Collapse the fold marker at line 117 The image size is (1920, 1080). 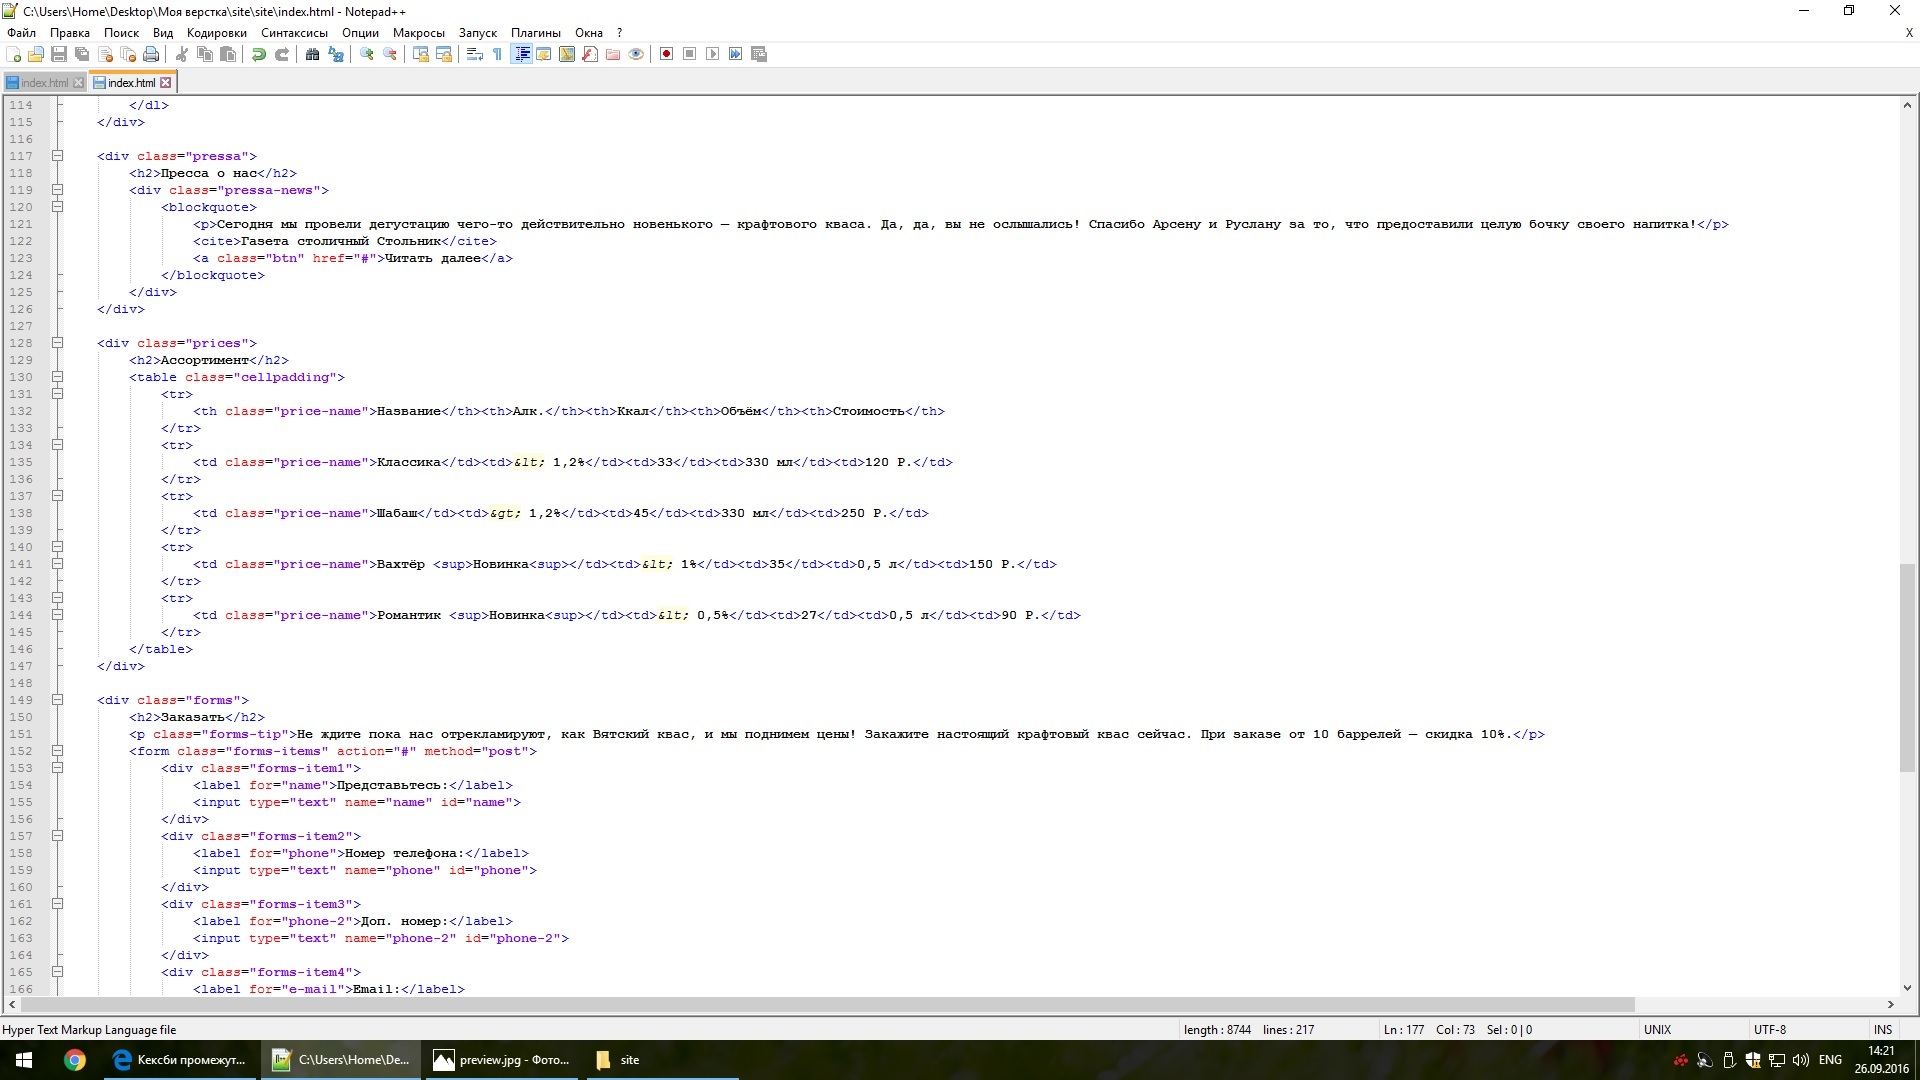pos(57,156)
